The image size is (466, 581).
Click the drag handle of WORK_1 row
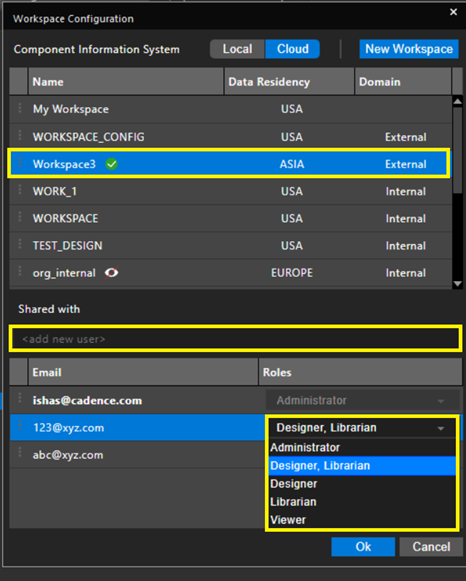point(20,191)
